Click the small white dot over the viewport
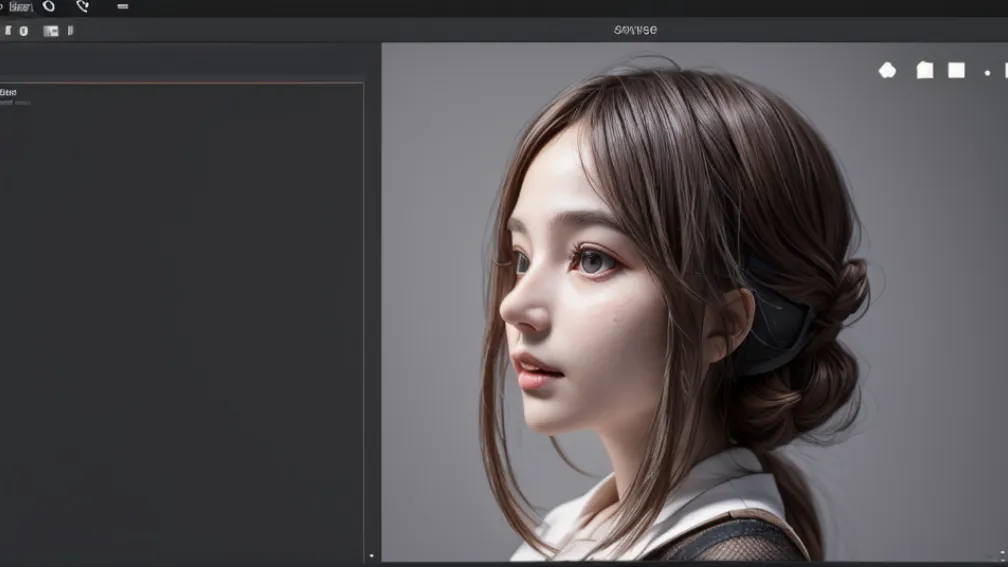This screenshot has height=567, width=1008. [987, 73]
